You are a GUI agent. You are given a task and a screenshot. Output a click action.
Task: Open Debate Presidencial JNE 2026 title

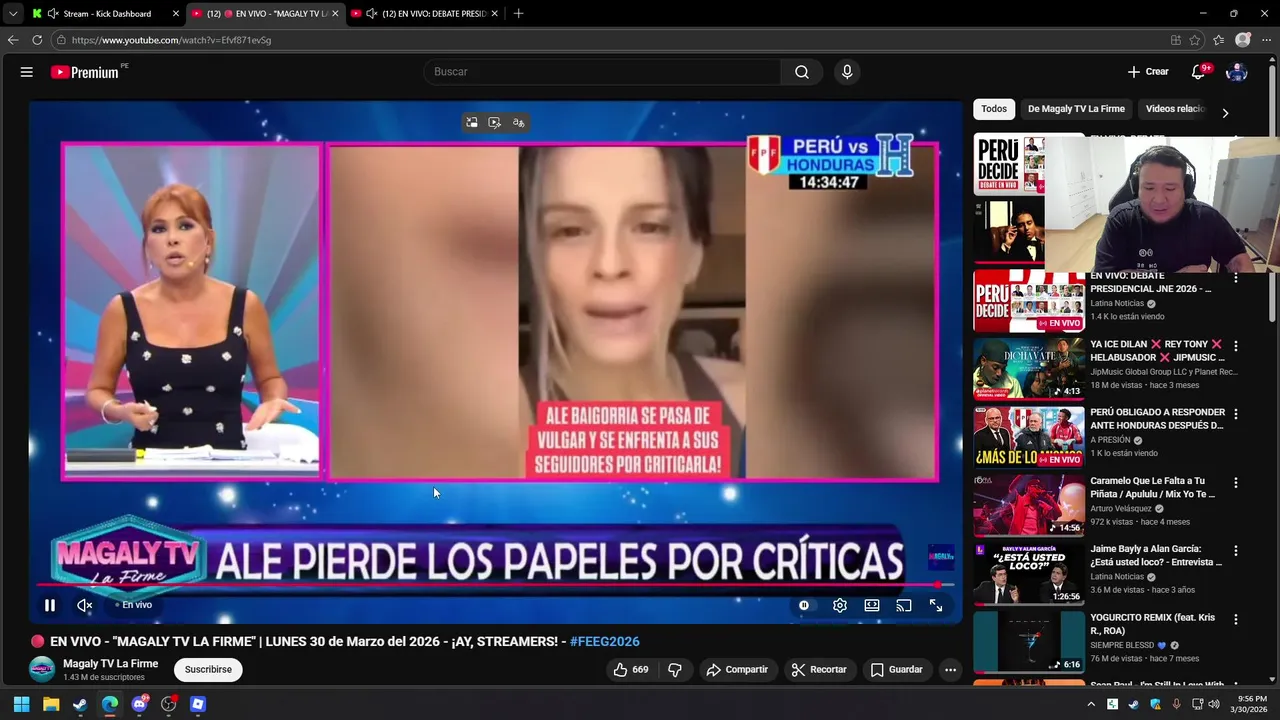coord(1150,282)
